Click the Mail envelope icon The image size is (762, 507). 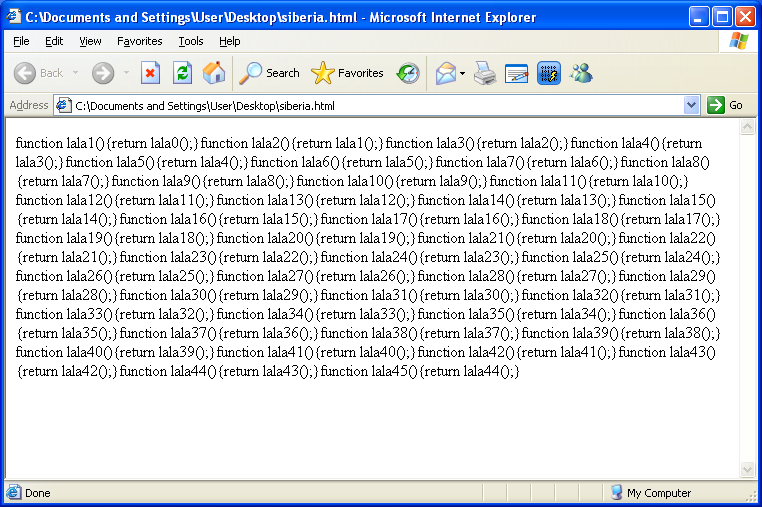click(445, 73)
